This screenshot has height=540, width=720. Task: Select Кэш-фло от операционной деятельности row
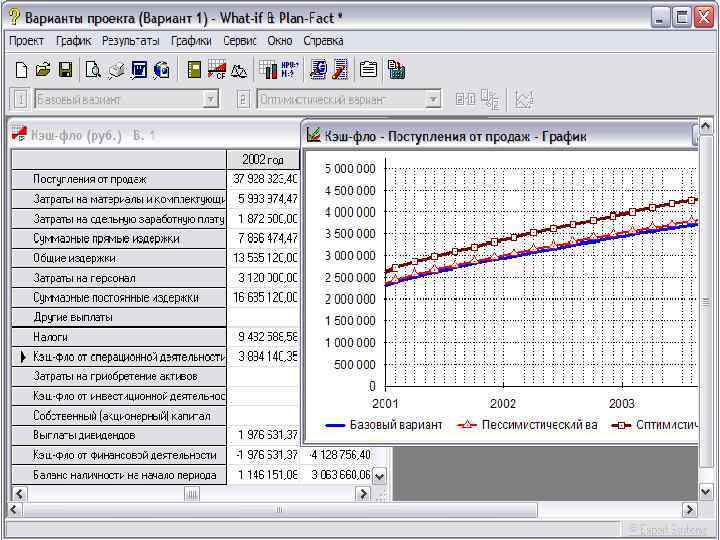[119, 357]
